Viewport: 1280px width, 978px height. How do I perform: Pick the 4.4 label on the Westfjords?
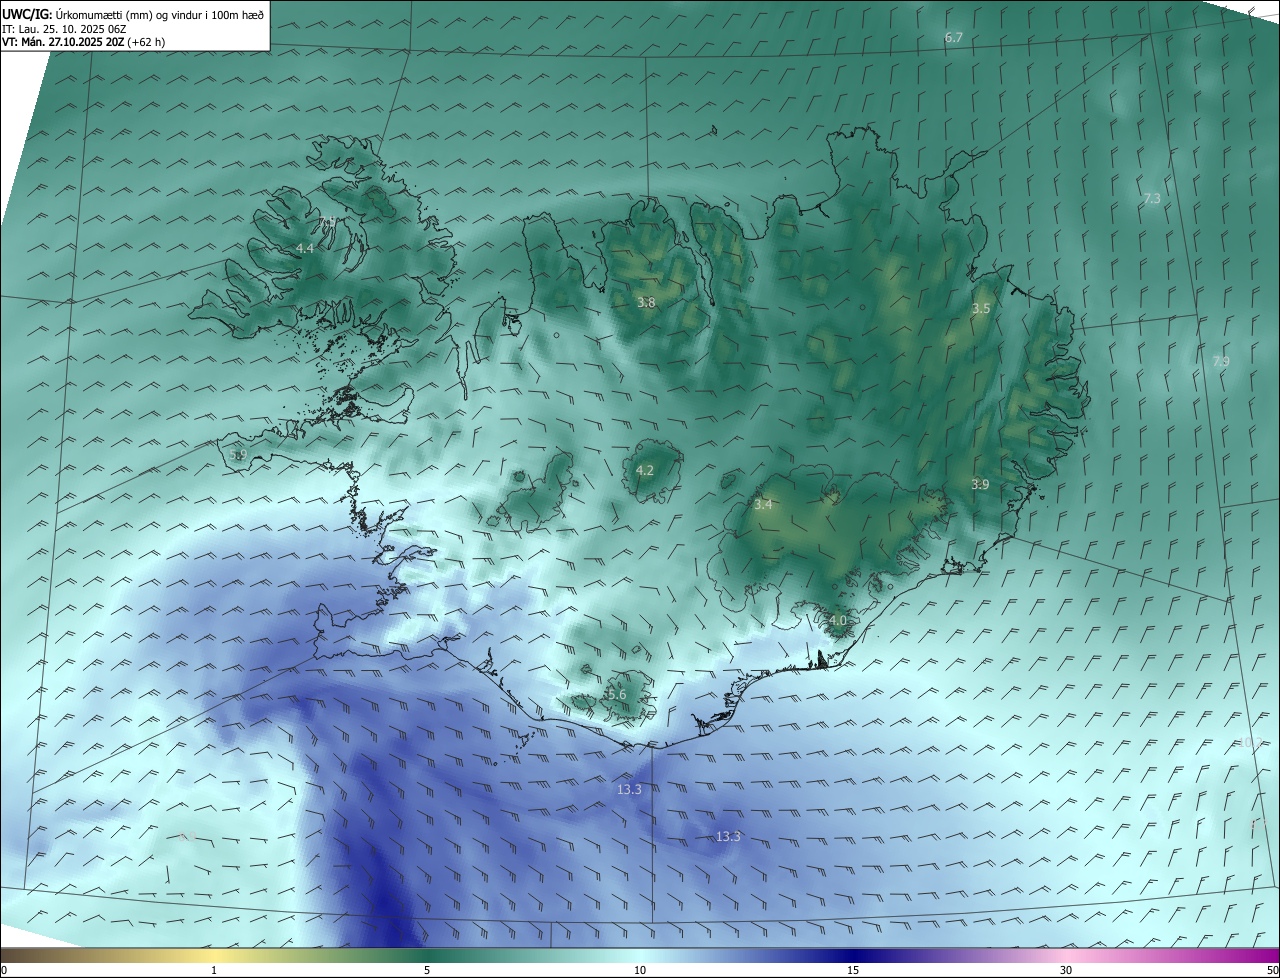pyautogui.click(x=305, y=248)
